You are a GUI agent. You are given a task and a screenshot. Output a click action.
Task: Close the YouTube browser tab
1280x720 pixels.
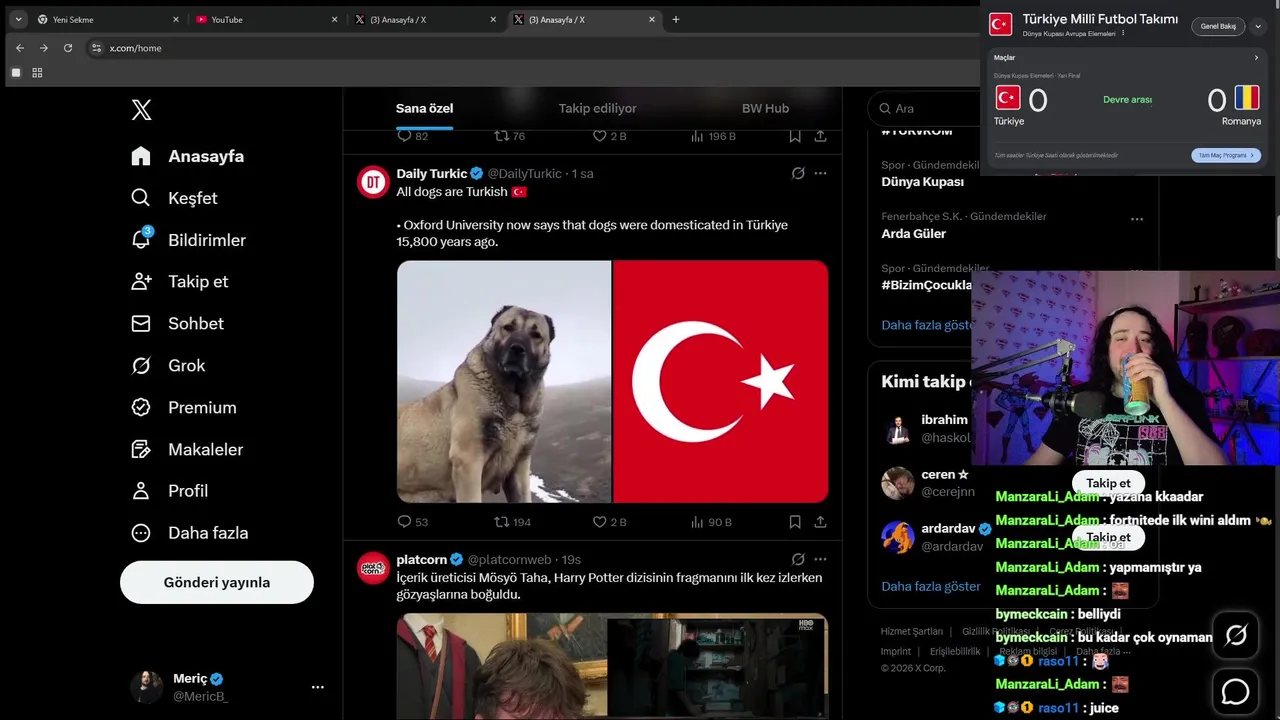(335, 19)
